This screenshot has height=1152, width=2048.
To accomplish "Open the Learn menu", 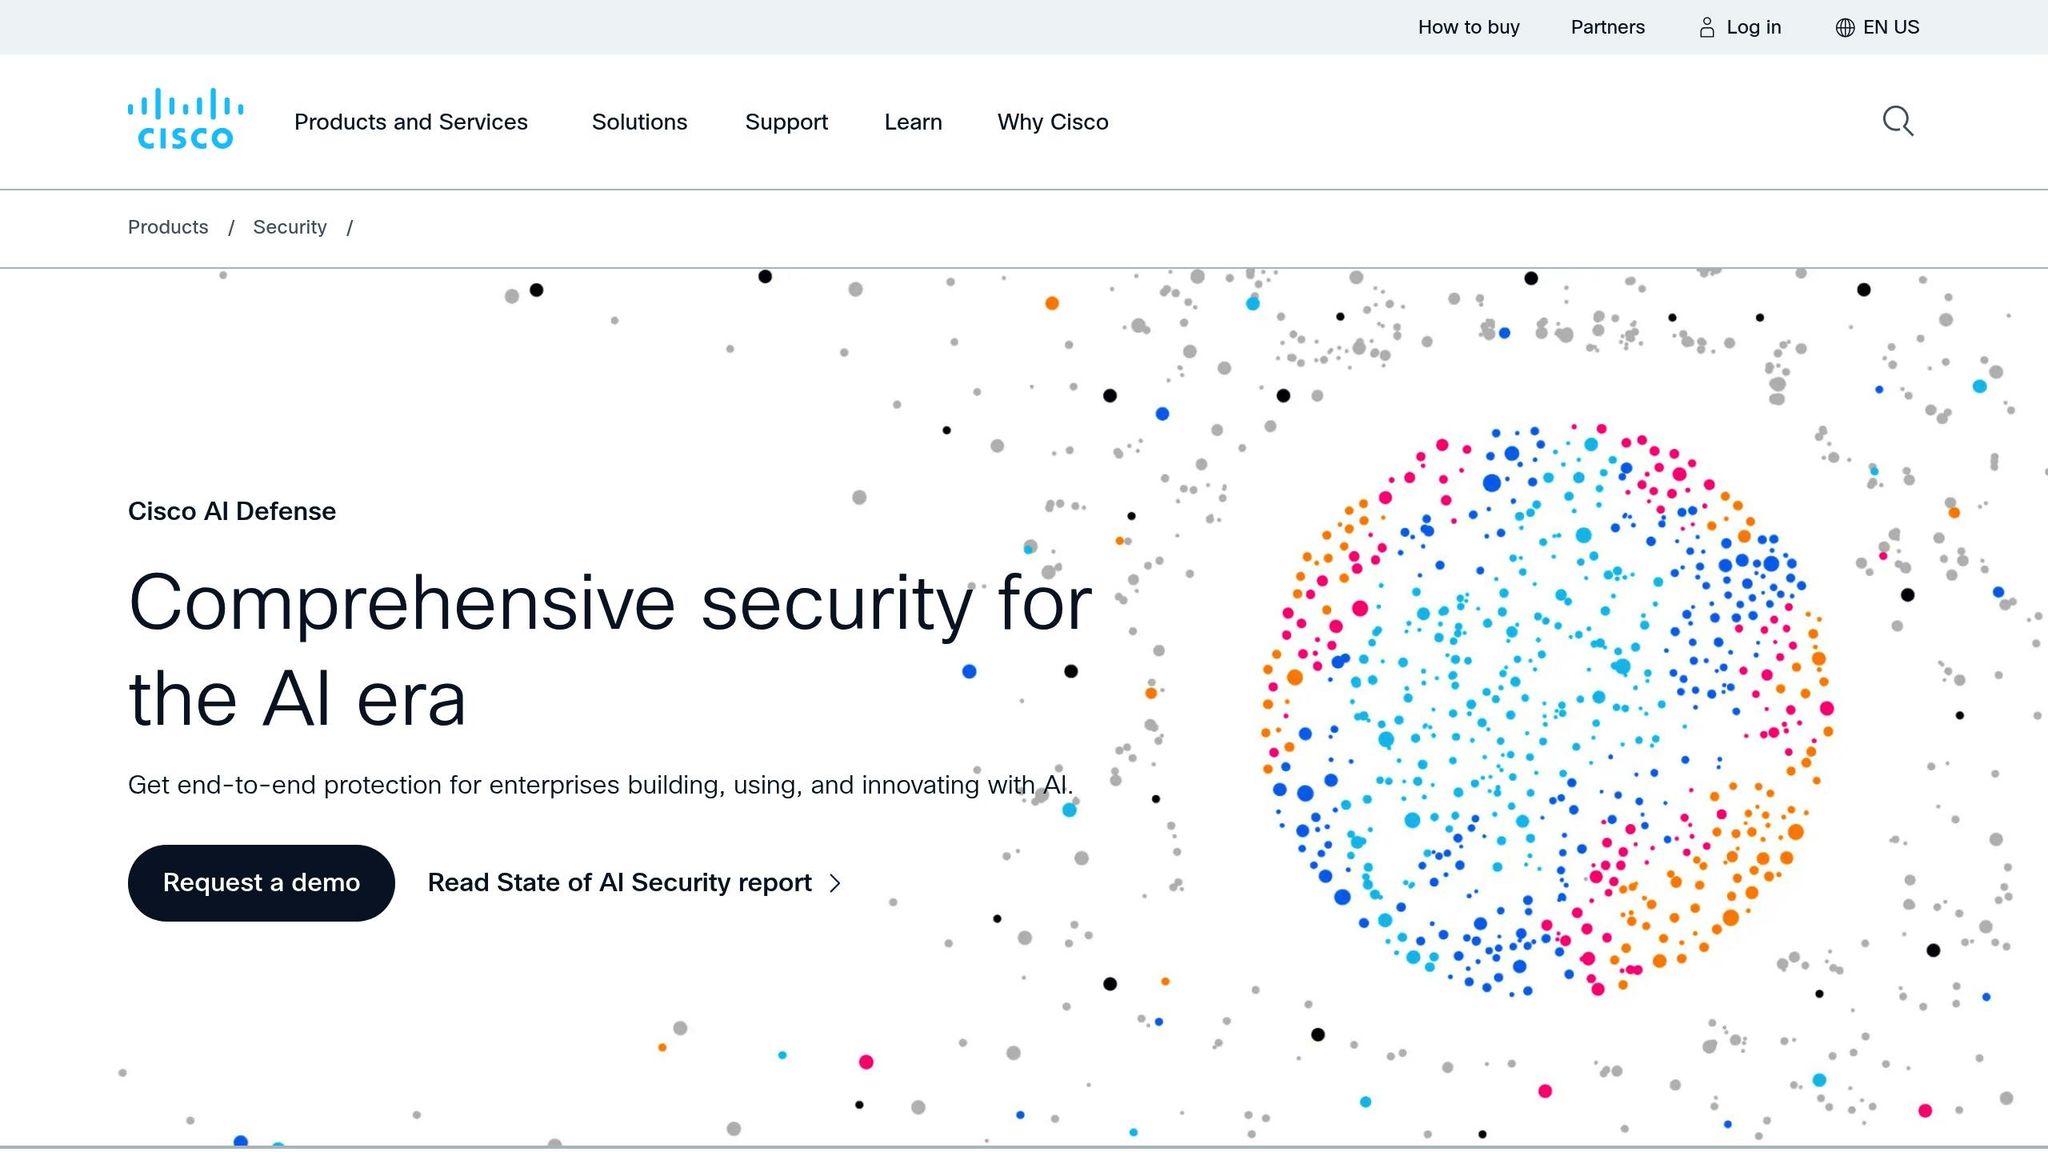I will pyautogui.click(x=912, y=121).
